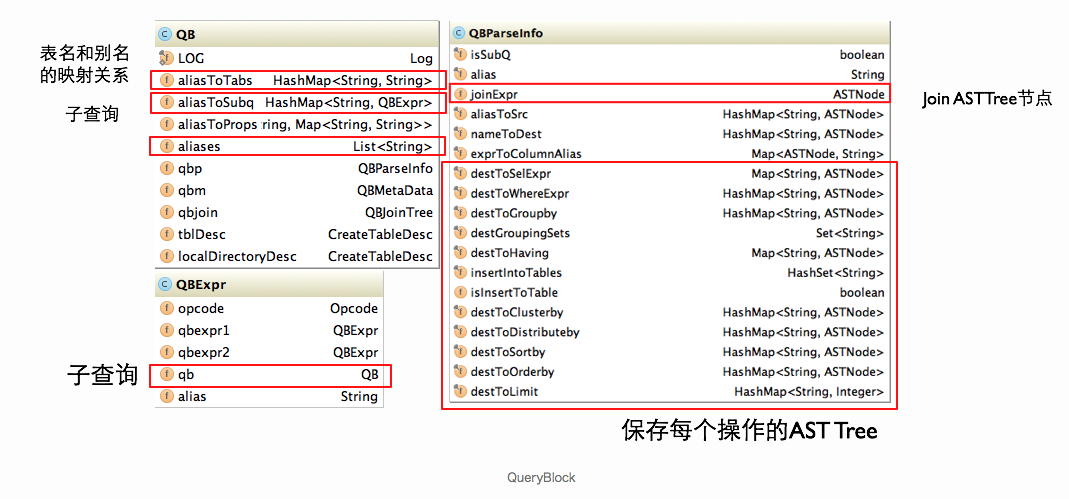Click the QBParseInfo type of qbp field
This screenshot has height=499, width=1069.
point(394,168)
